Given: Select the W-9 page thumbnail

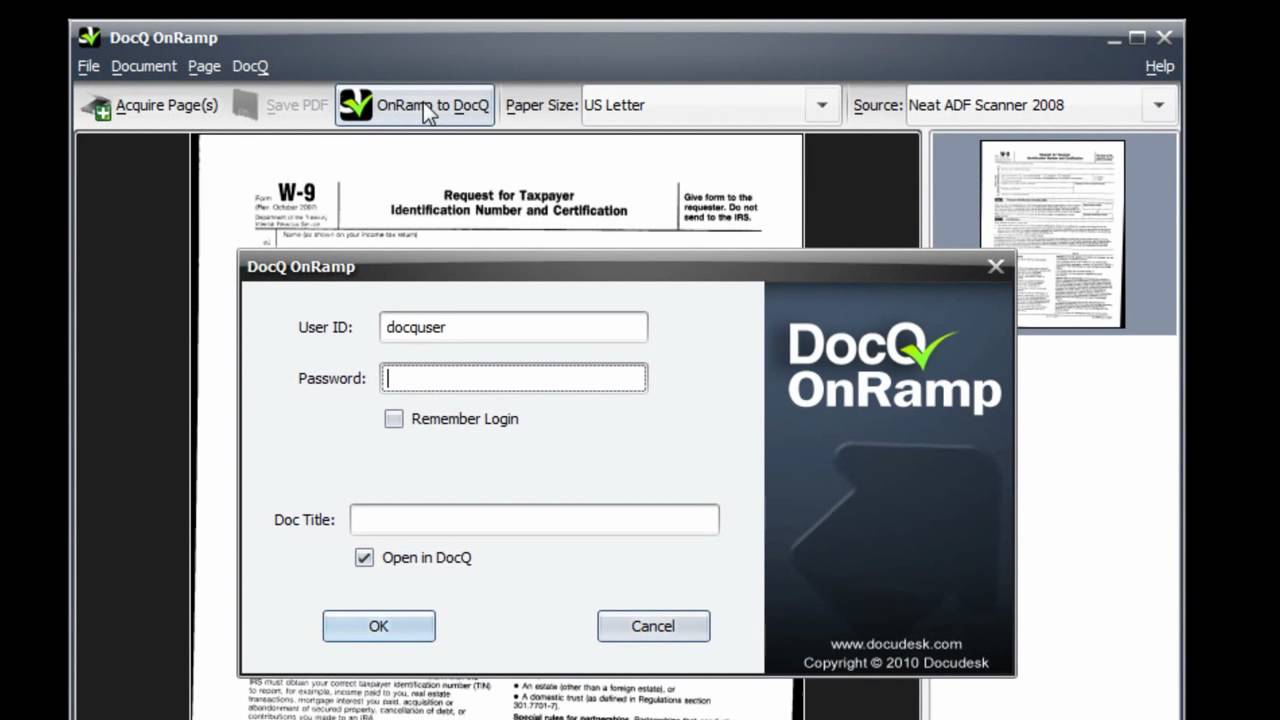Looking at the screenshot, I should pyautogui.click(x=1052, y=234).
